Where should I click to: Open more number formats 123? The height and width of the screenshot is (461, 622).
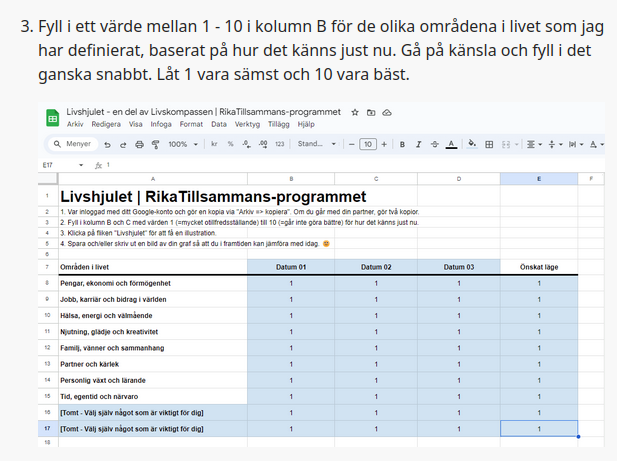pos(280,144)
